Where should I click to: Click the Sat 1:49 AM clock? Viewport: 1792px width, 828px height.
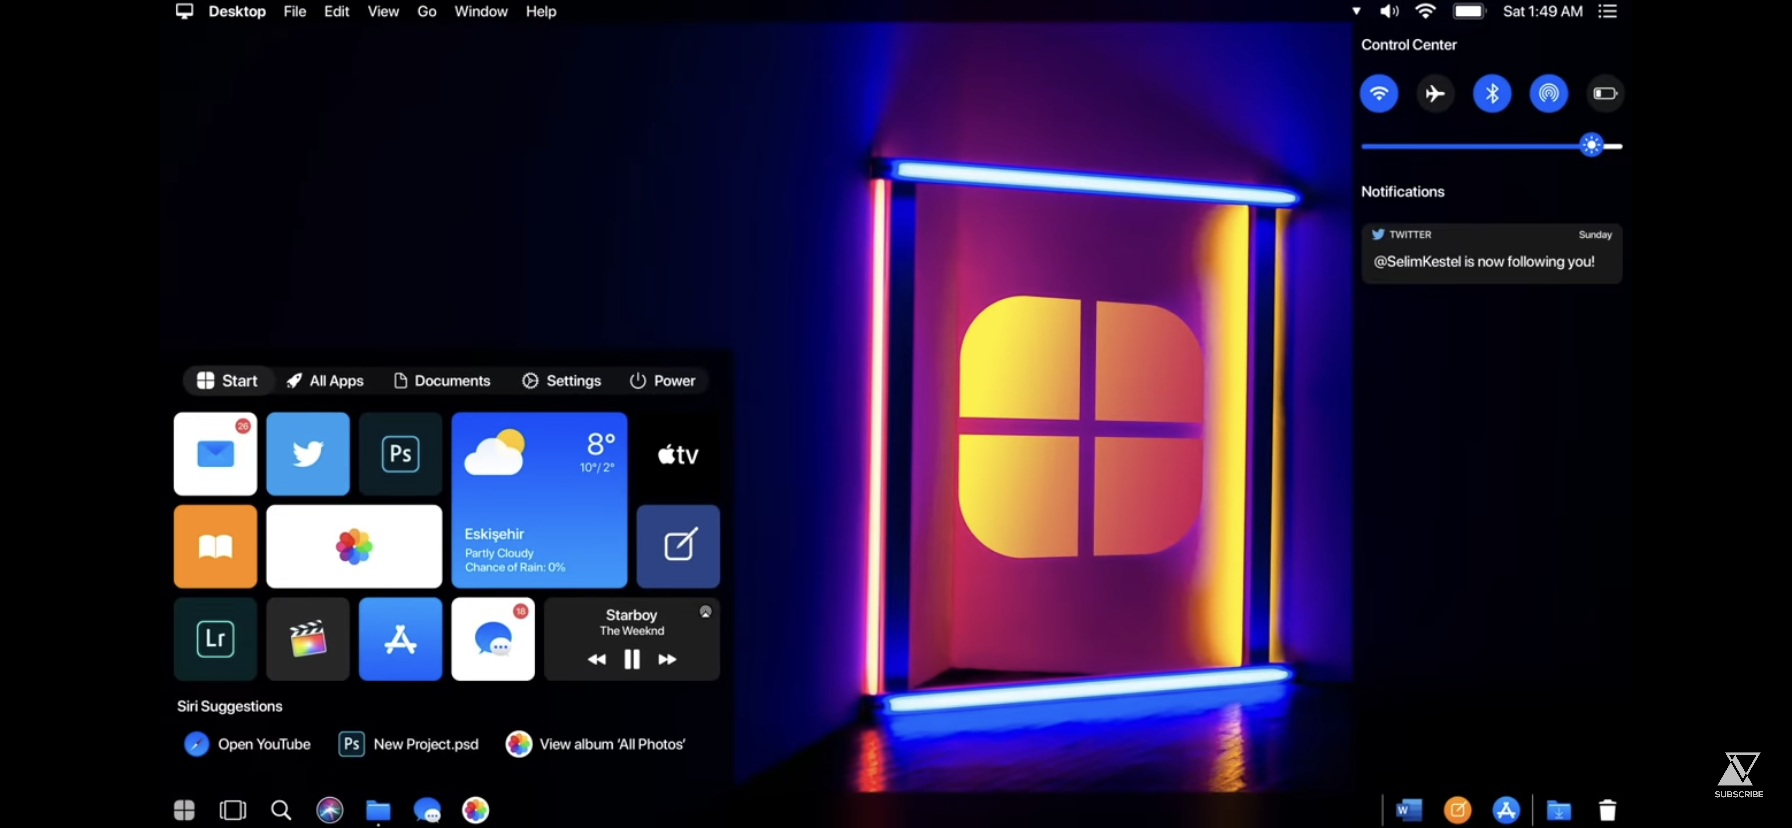(1543, 11)
